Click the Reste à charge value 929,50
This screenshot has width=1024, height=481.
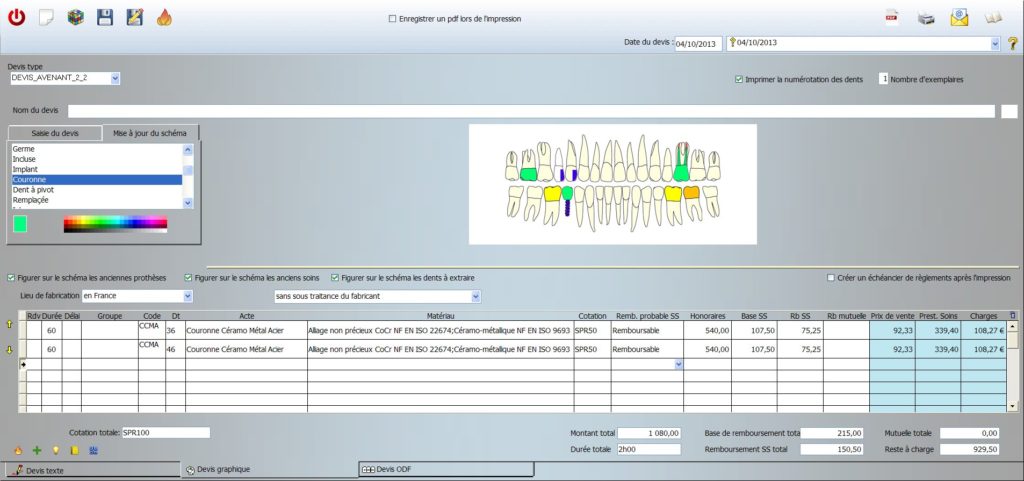[969, 450]
